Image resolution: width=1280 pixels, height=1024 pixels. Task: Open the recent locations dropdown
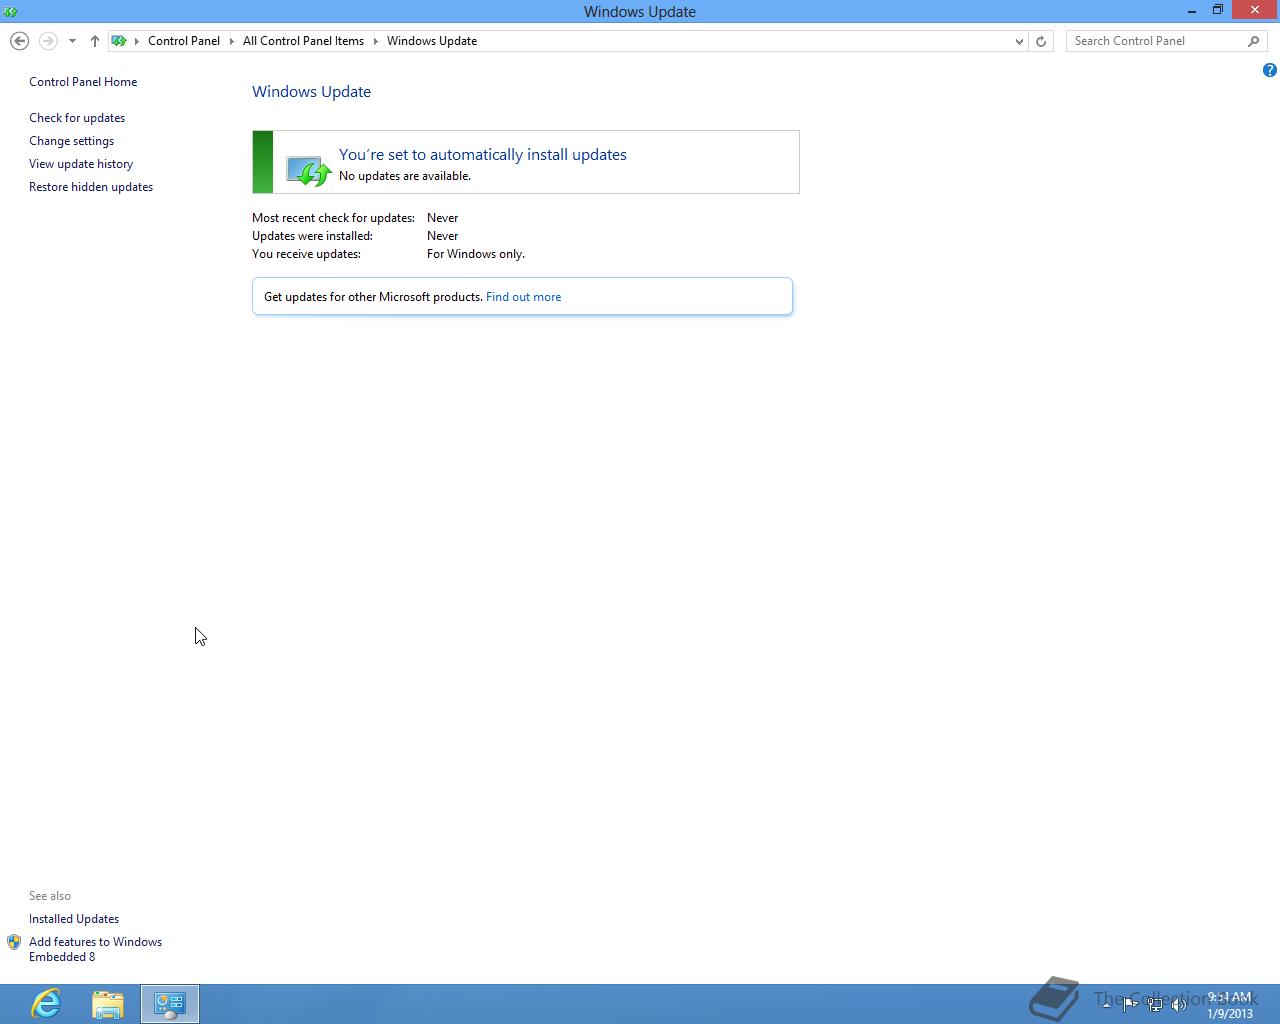point(72,41)
